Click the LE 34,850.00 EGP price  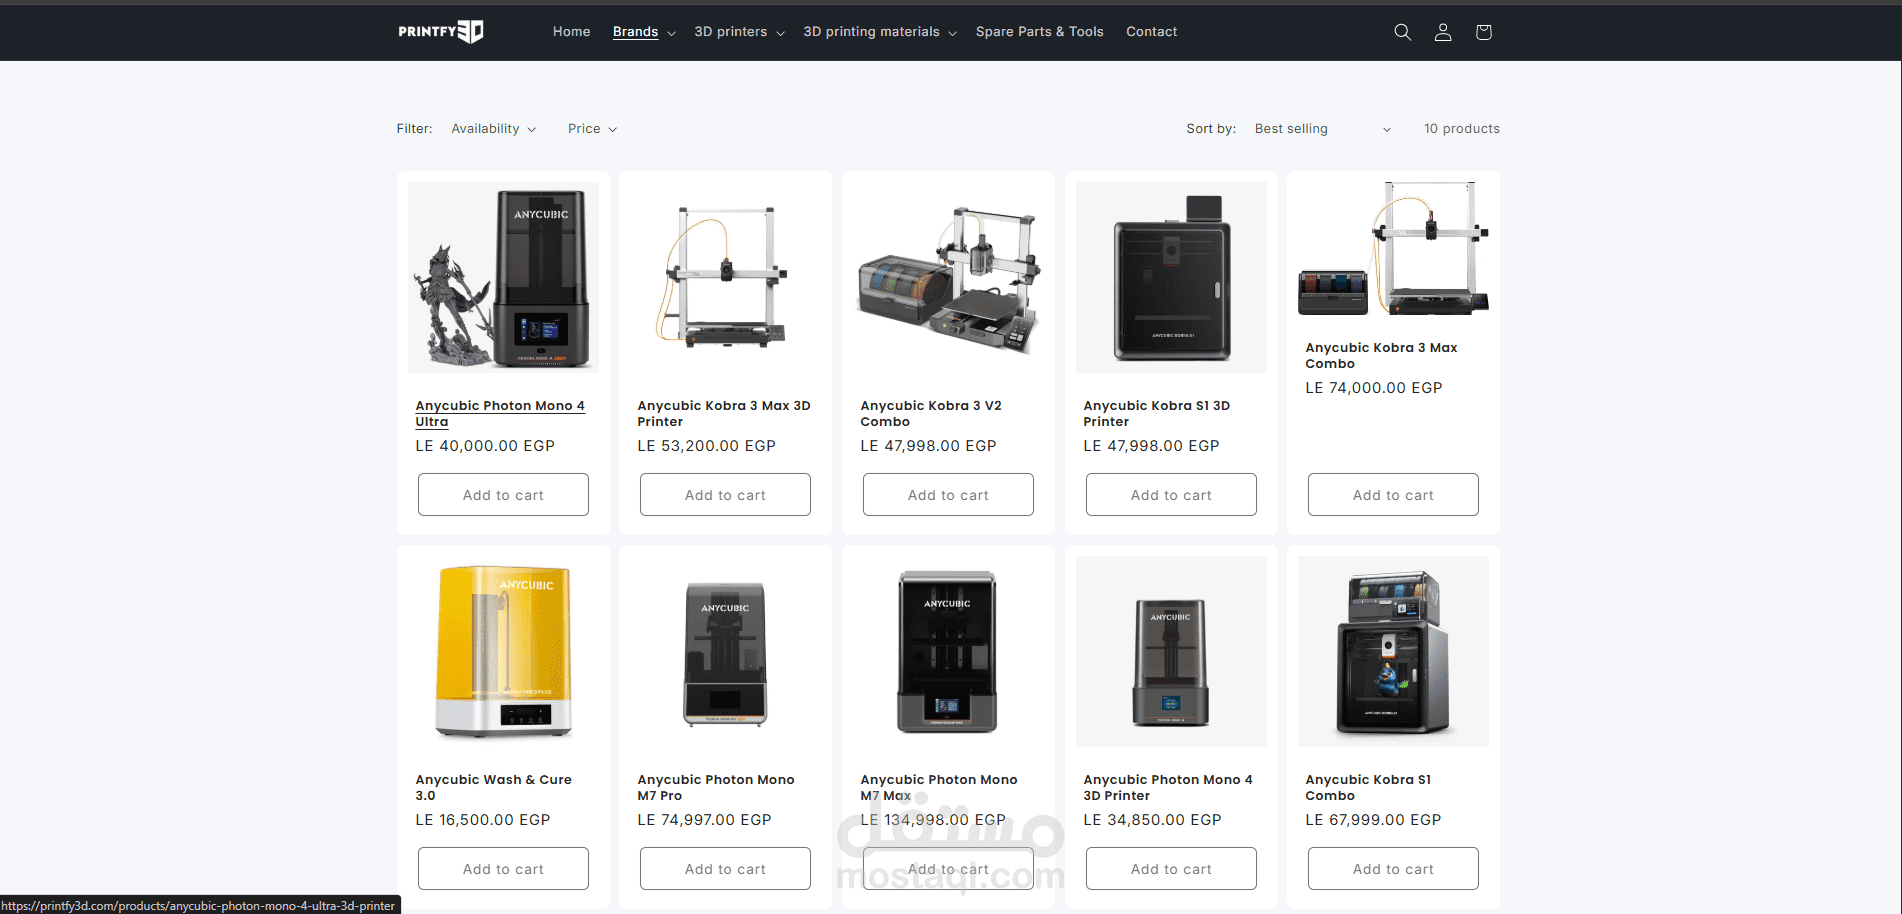(1152, 820)
